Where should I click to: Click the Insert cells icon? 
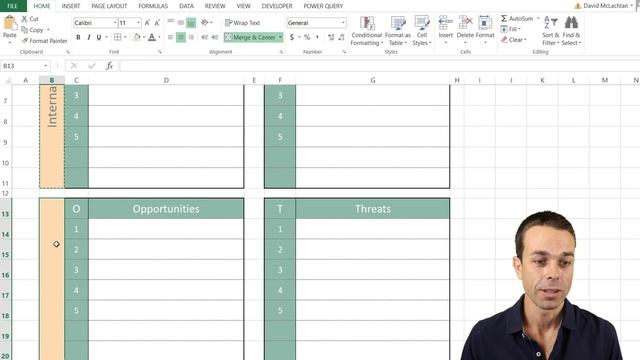[x=445, y=23]
